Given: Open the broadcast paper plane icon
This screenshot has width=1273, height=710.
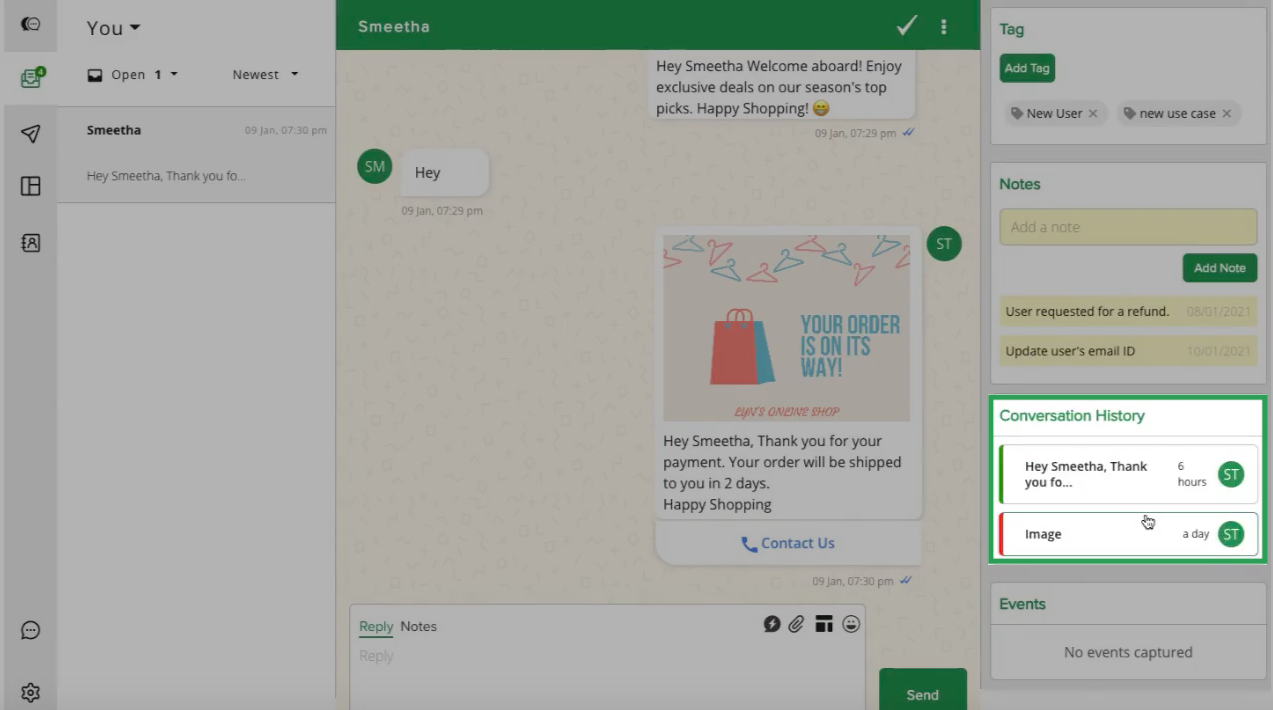Looking at the screenshot, I should (31, 134).
